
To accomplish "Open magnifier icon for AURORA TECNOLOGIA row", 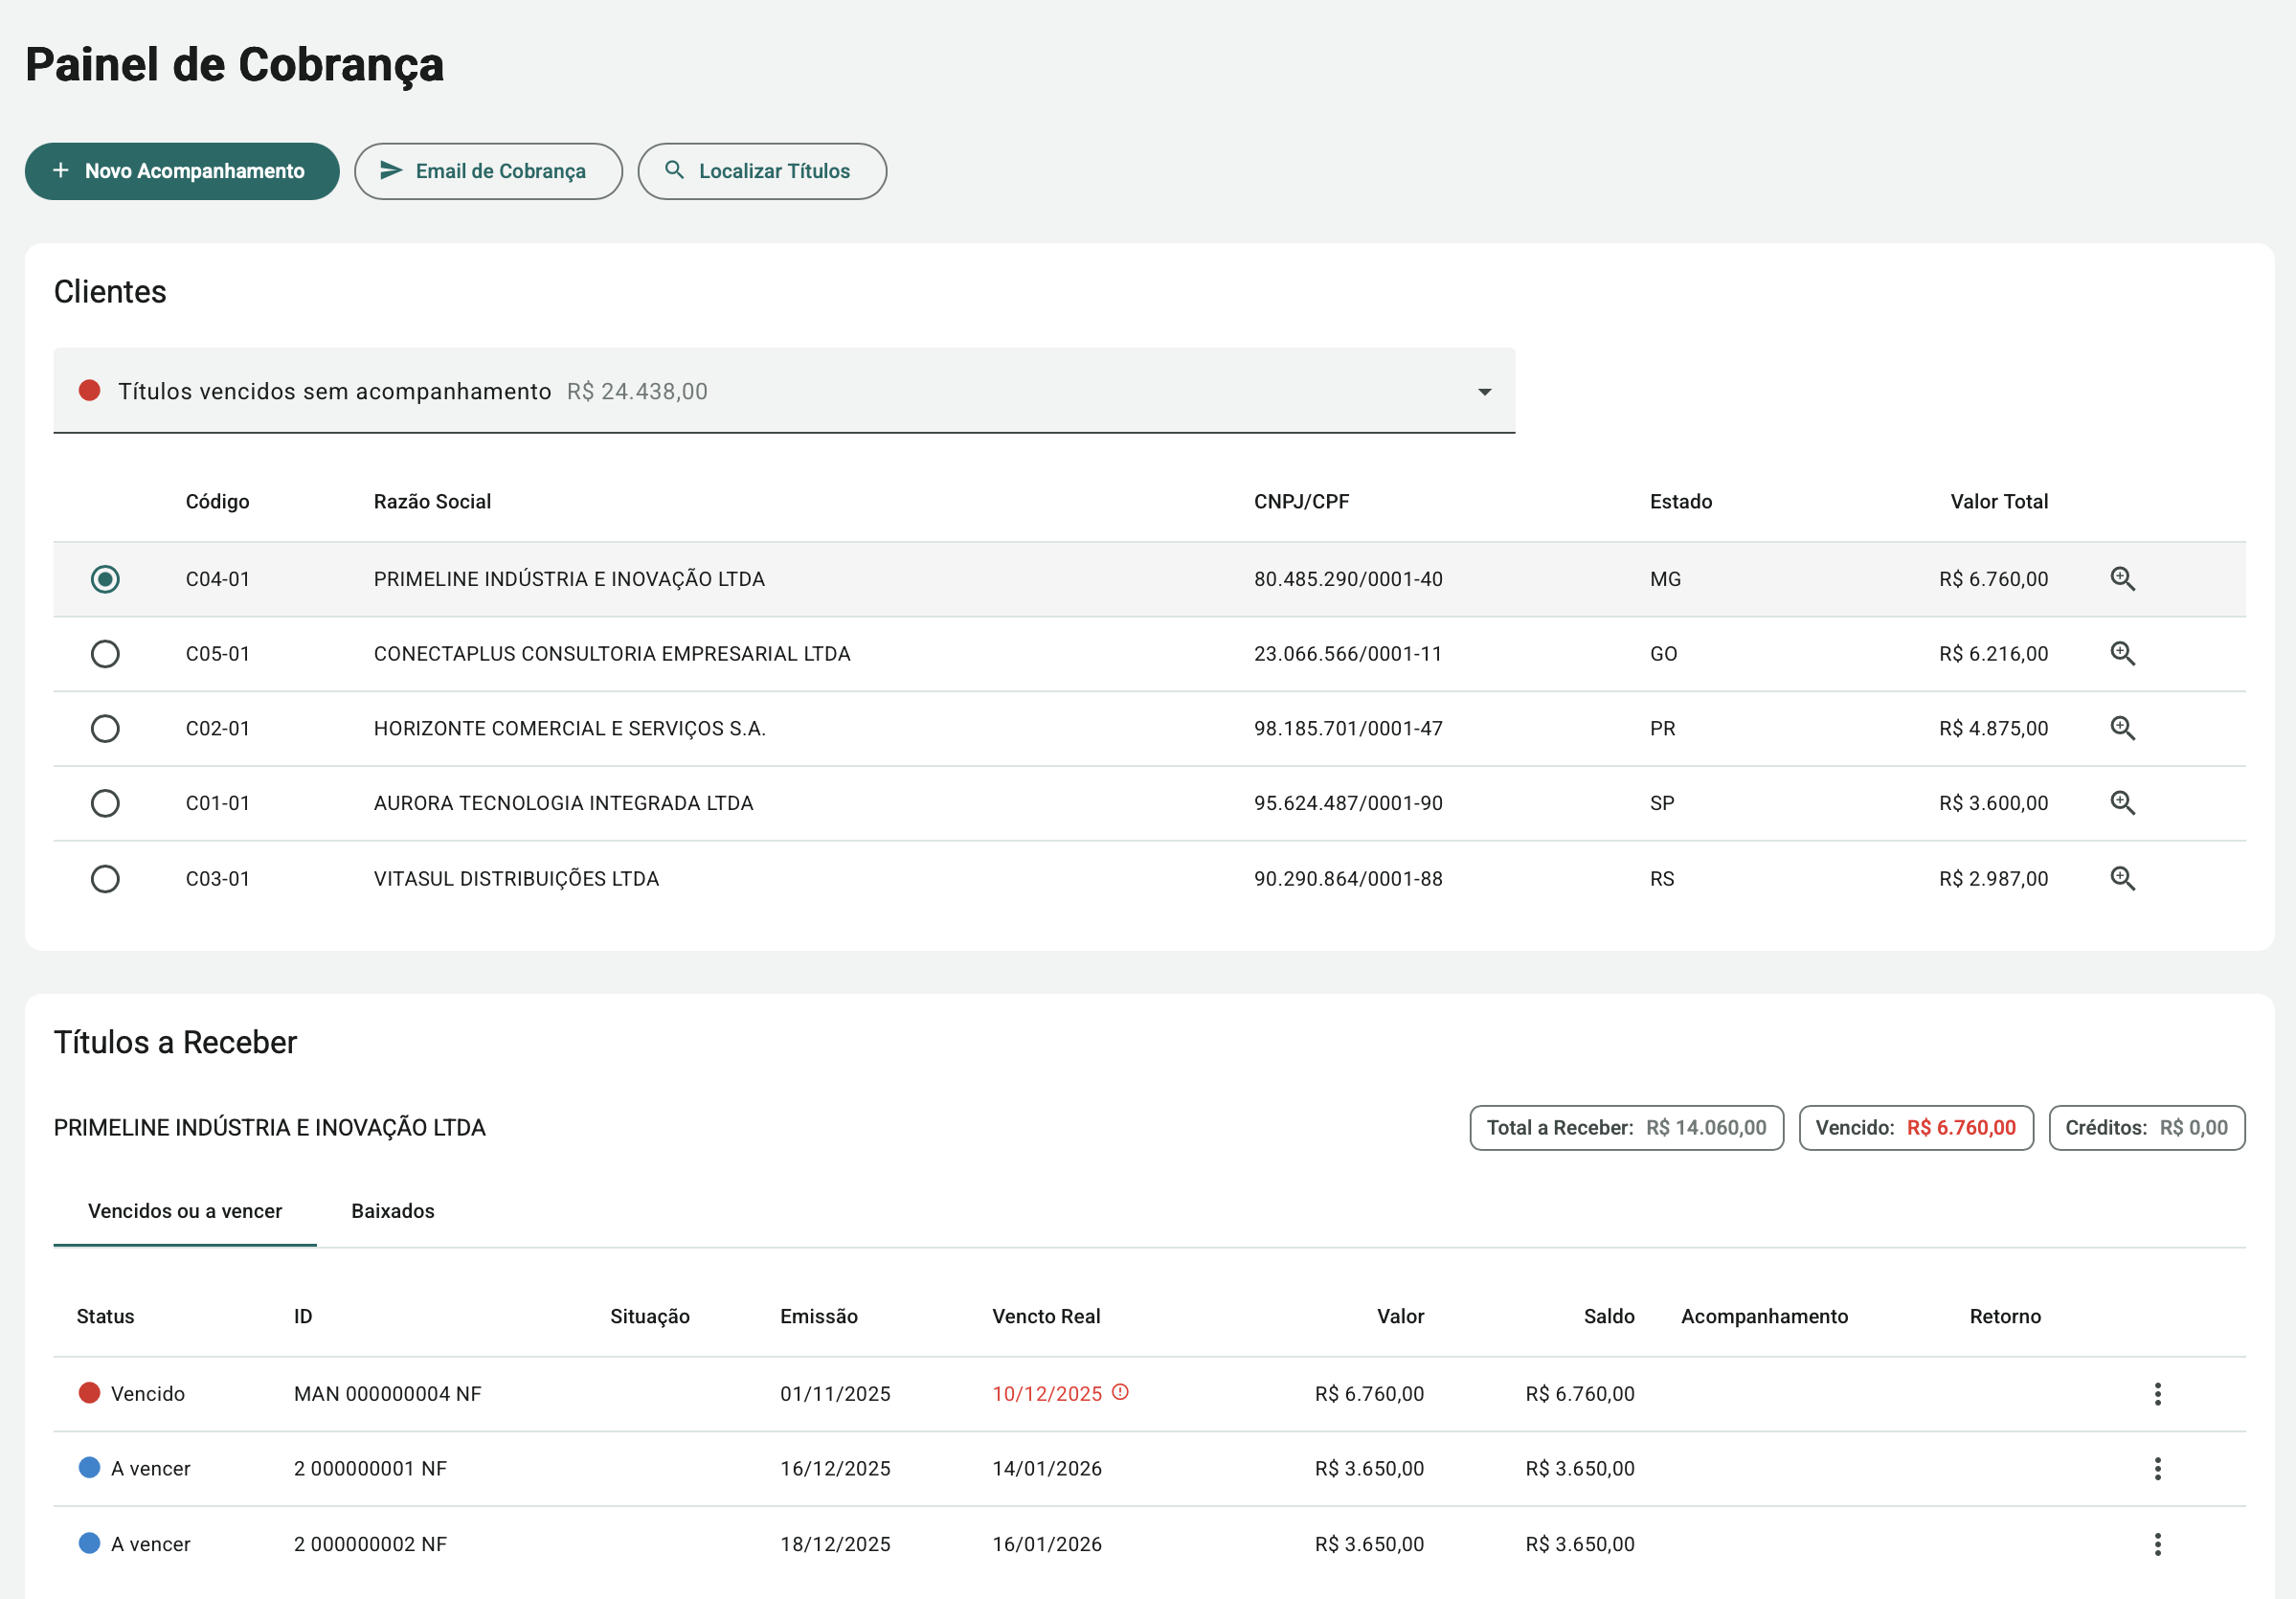I will coord(2122,803).
